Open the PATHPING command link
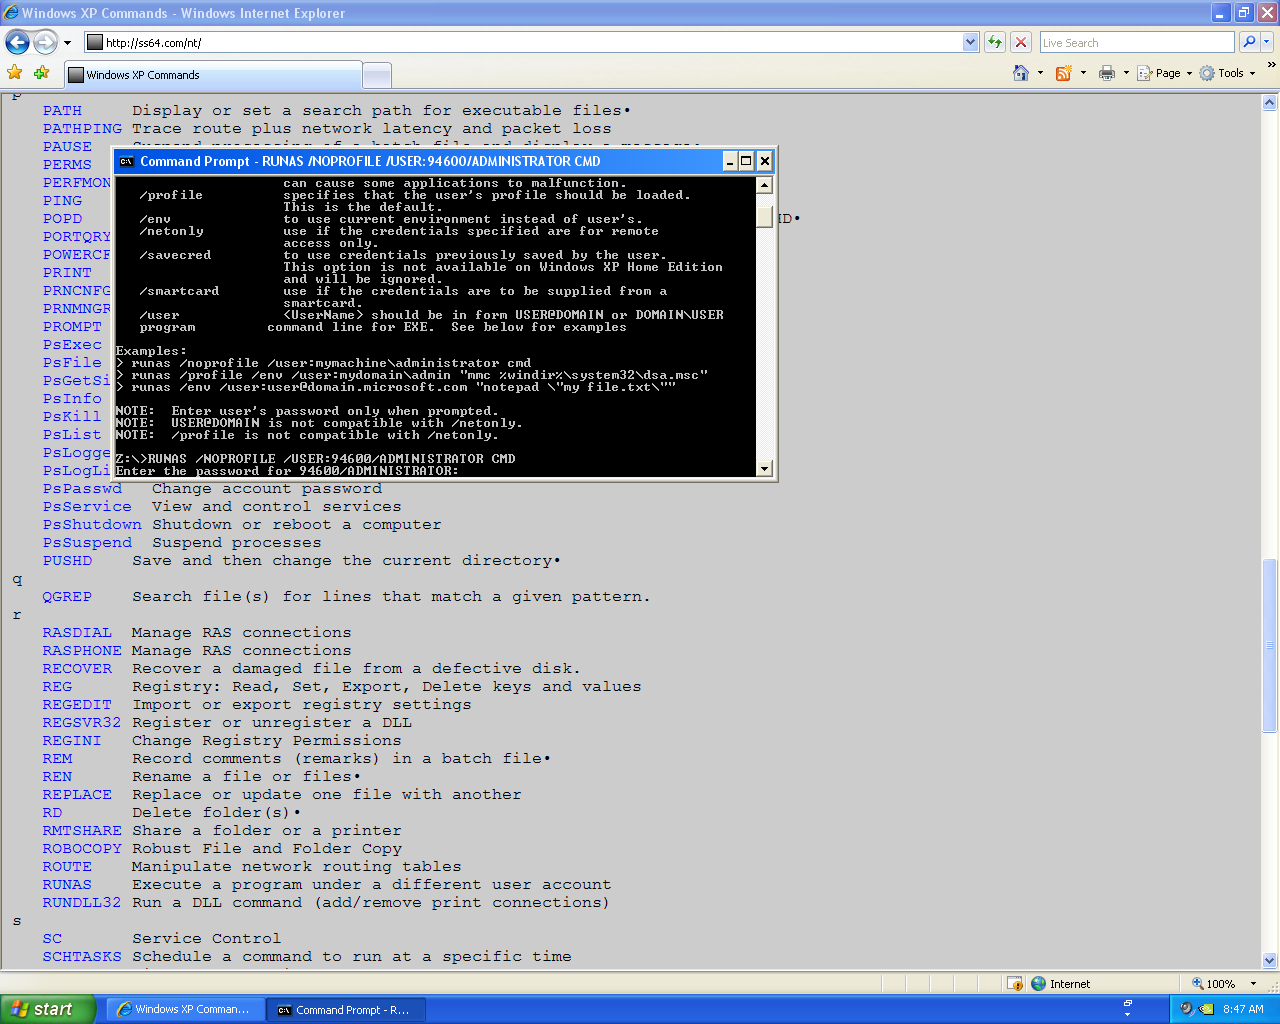1280x1024 pixels. tap(82, 128)
